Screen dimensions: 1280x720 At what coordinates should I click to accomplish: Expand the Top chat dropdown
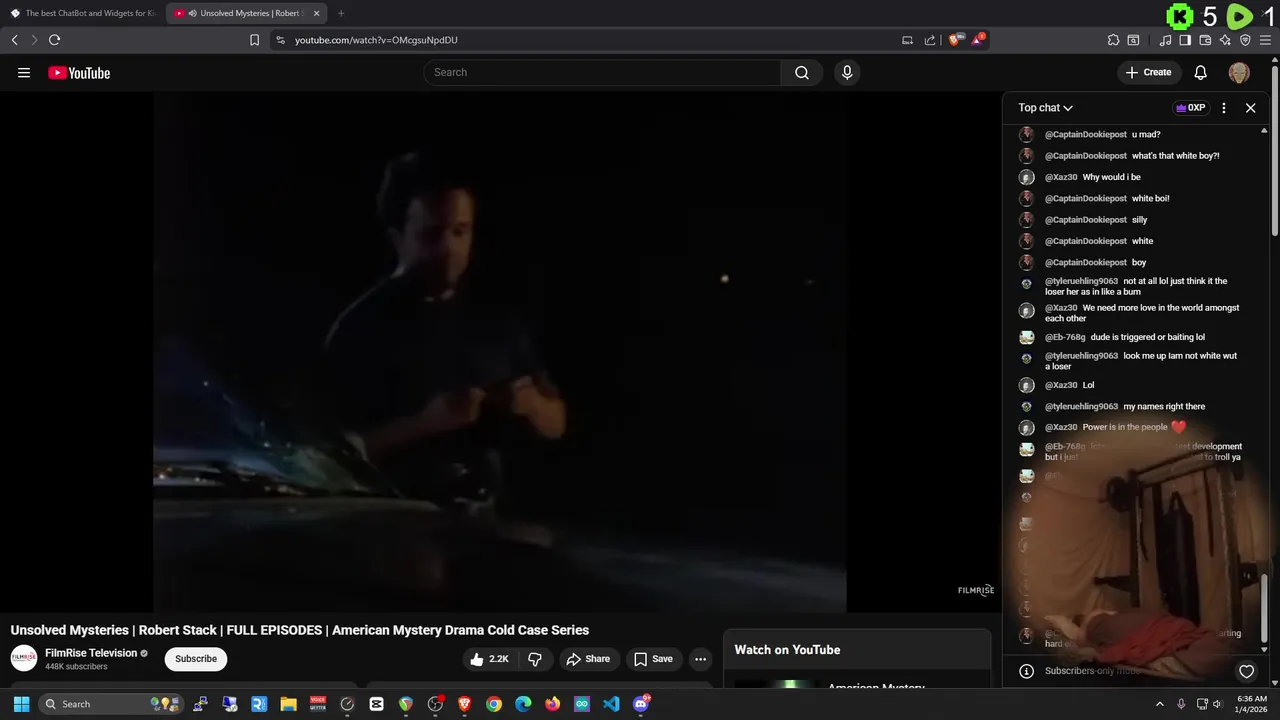[x=1045, y=108]
